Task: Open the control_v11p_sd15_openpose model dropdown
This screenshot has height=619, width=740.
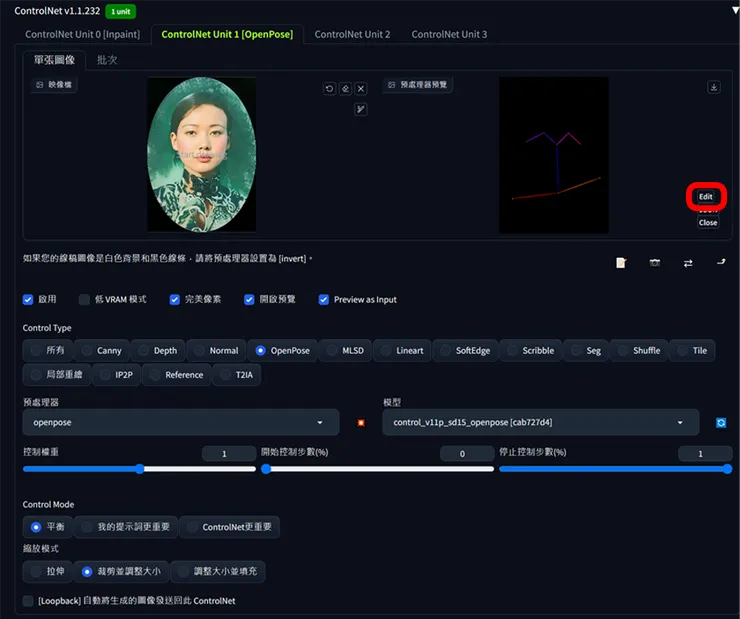Action: (x=540, y=422)
